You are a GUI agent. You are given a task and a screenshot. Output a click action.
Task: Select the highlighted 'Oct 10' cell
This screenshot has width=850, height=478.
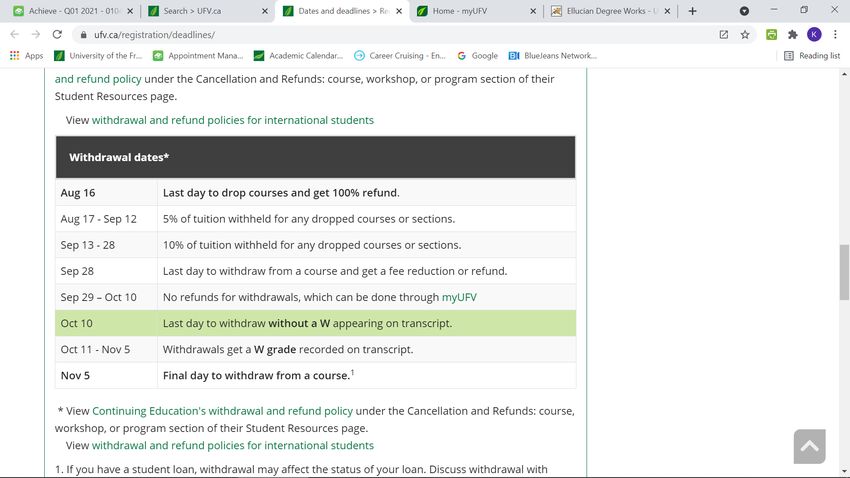click(106, 323)
